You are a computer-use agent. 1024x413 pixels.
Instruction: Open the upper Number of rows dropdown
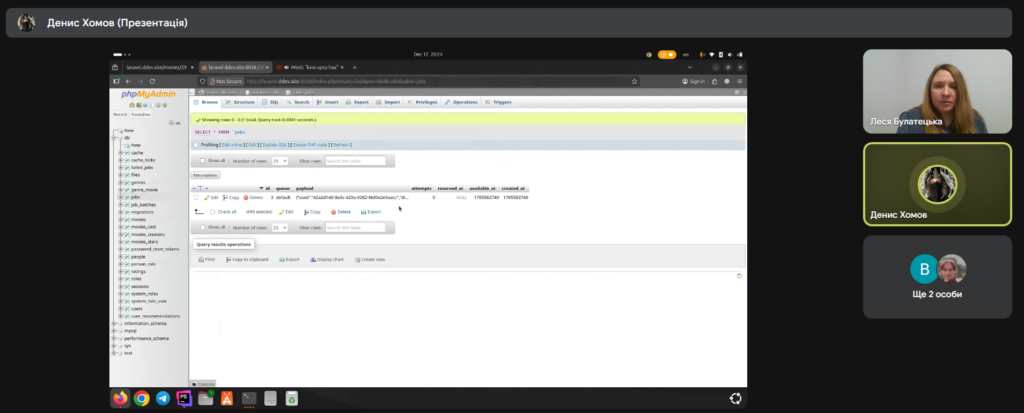pos(280,160)
